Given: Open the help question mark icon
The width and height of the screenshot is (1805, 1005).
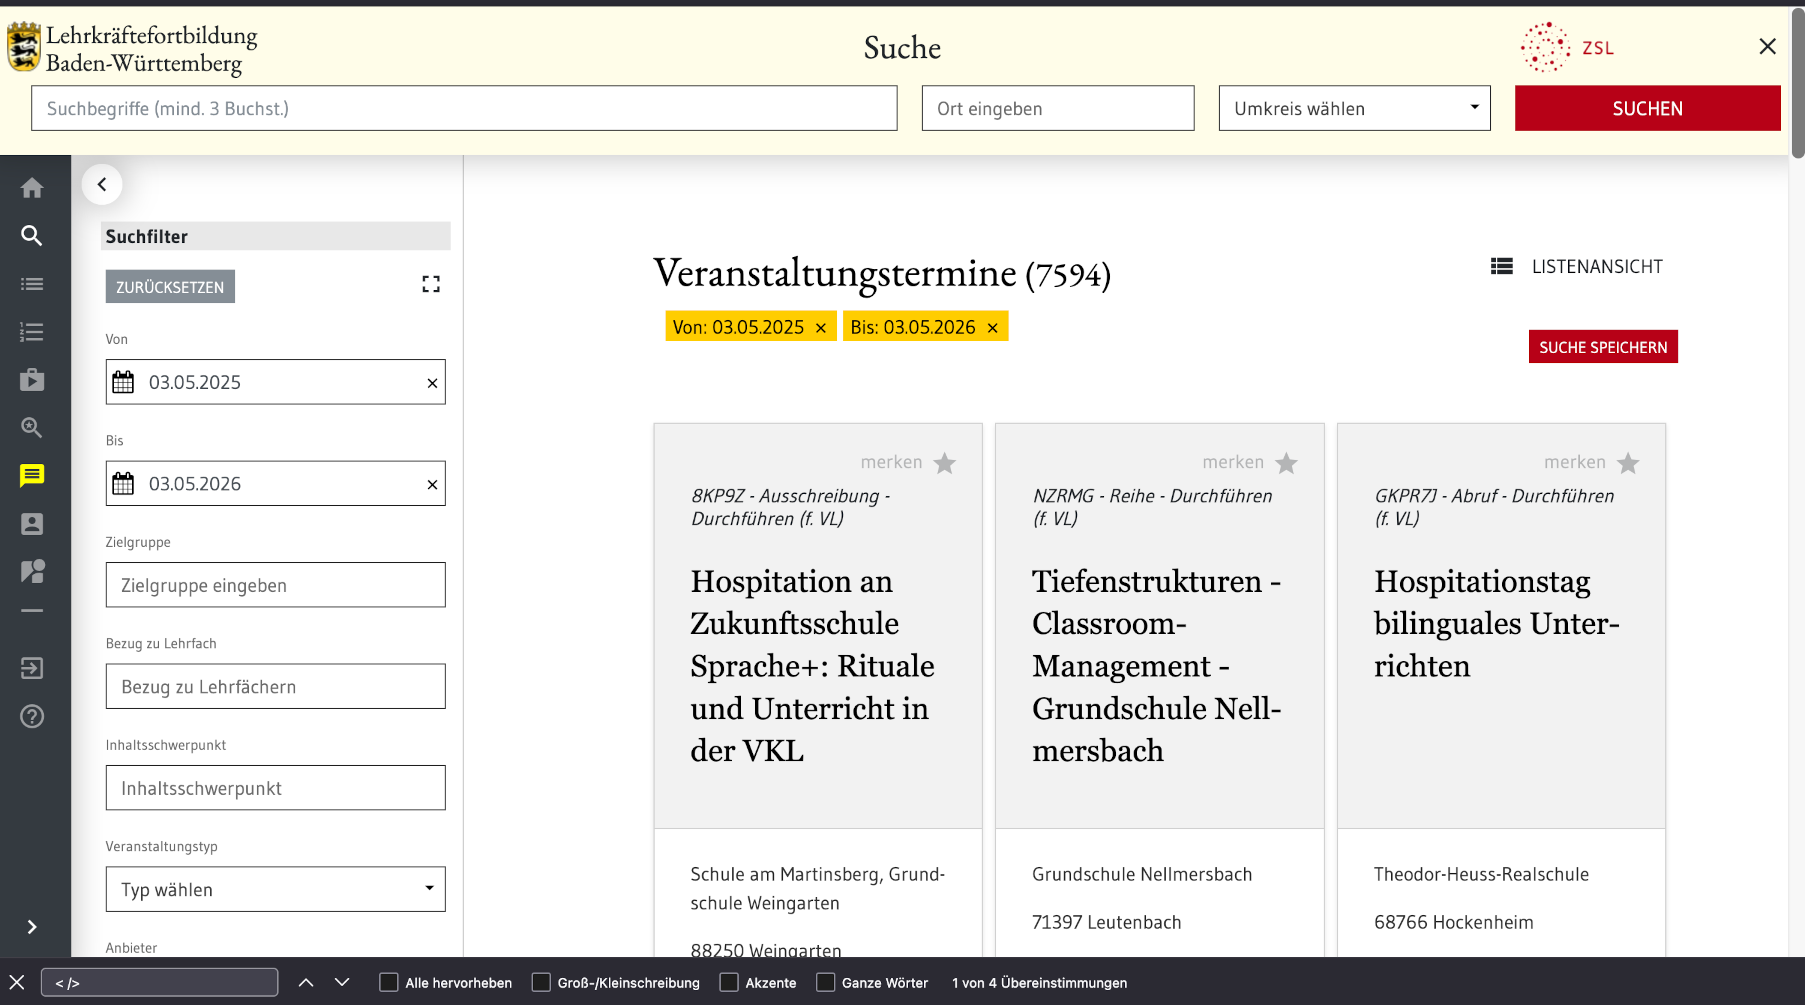Looking at the screenshot, I should [32, 716].
